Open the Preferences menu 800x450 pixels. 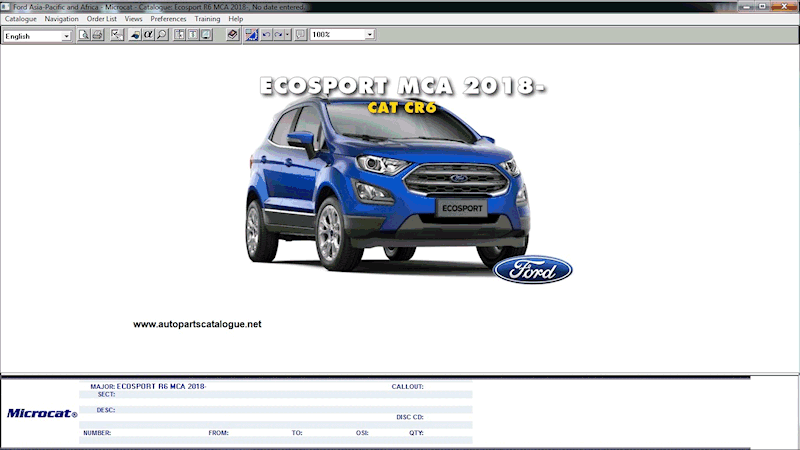pyautogui.click(x=168, y=19)
